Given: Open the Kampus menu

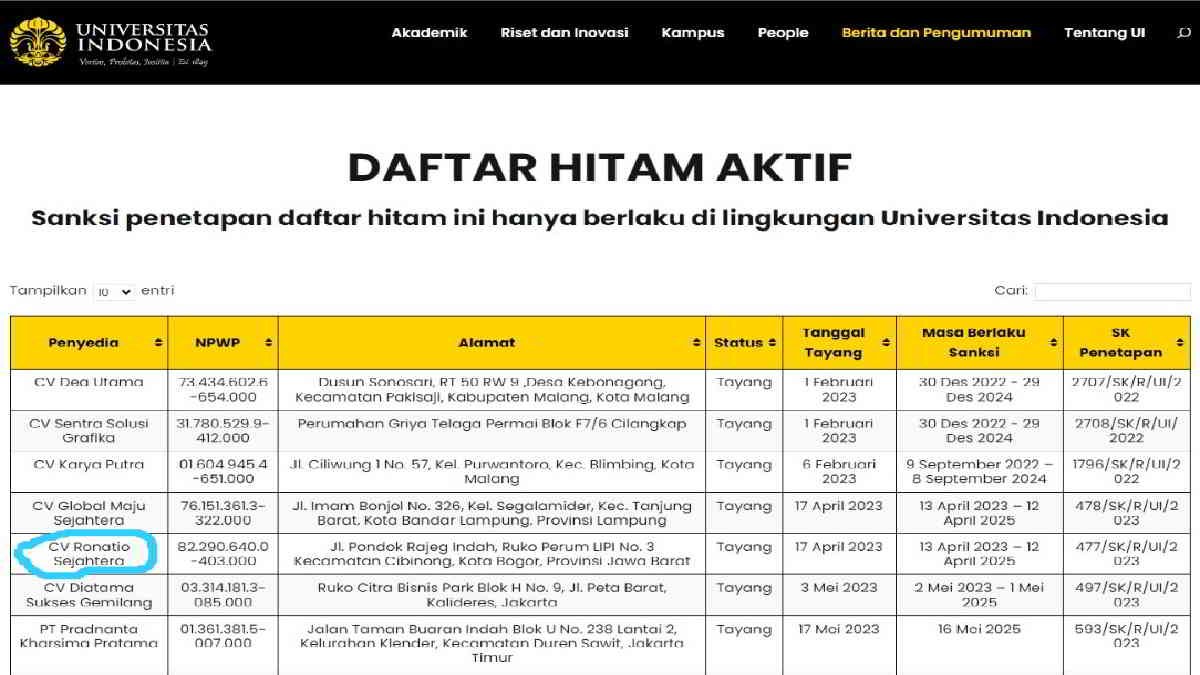Looking at the screenshot, I should point(693,32).
